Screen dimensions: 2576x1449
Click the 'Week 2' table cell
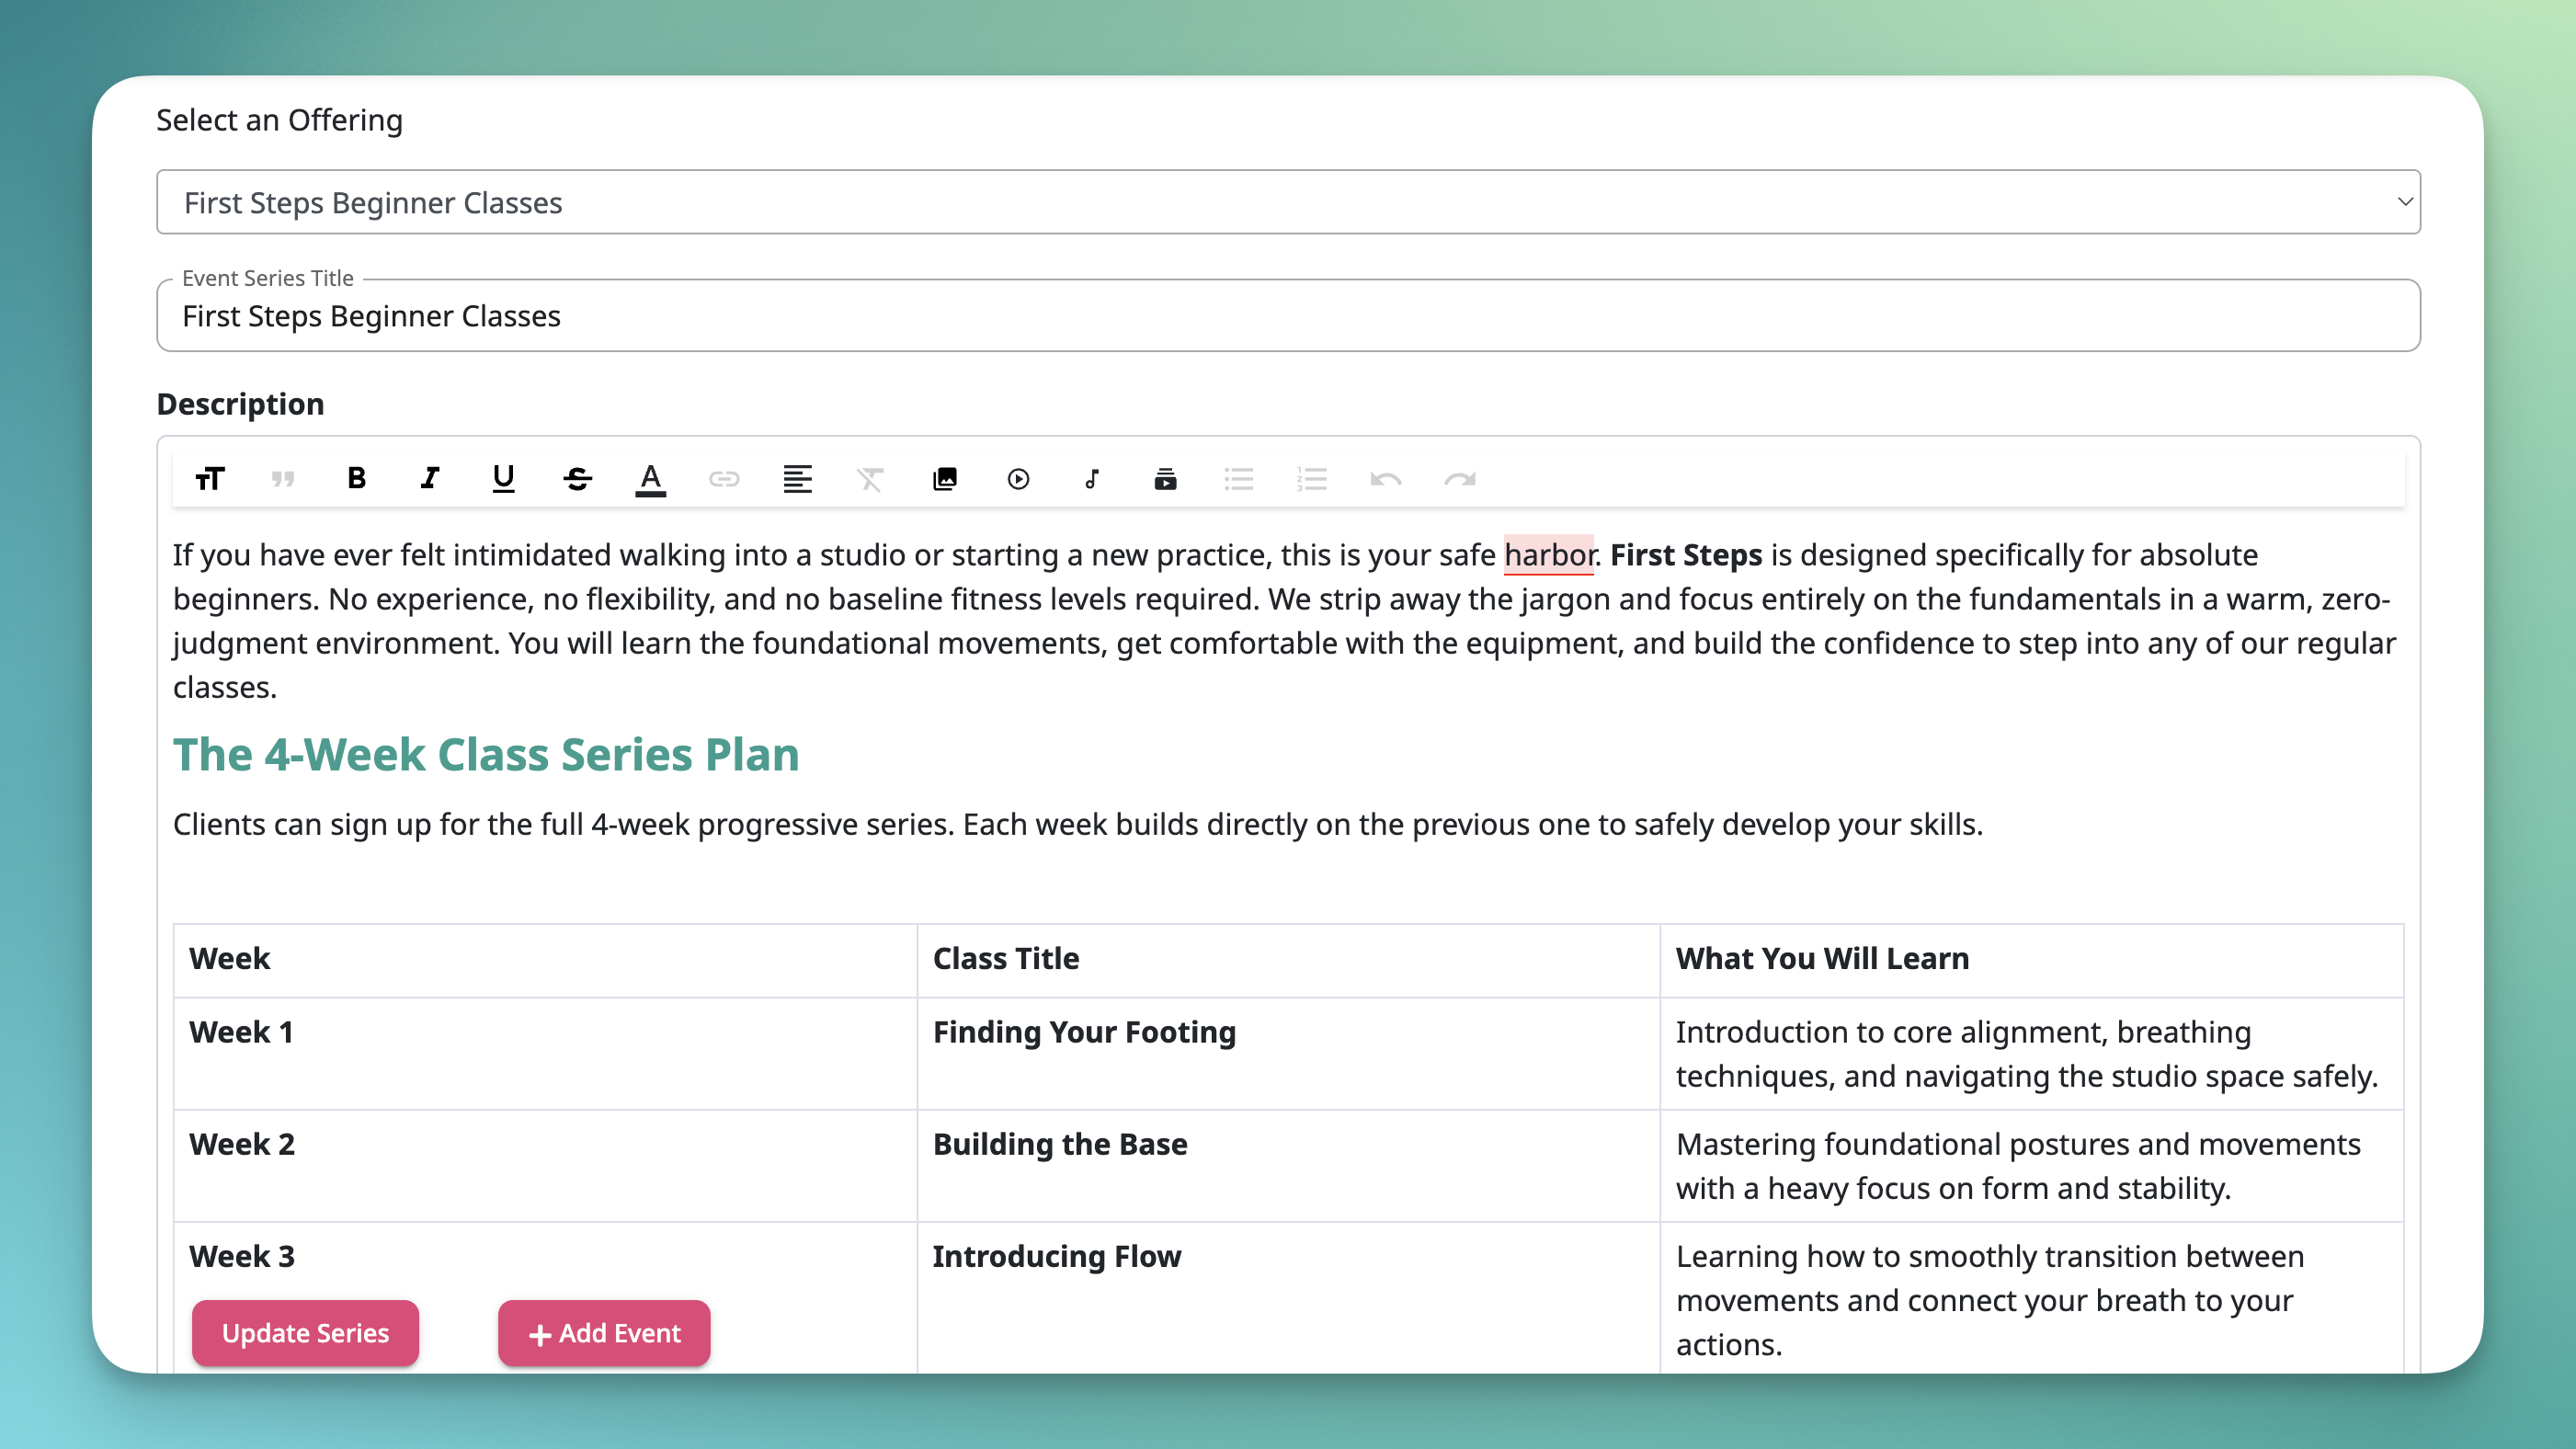(x=545, y=1166)
